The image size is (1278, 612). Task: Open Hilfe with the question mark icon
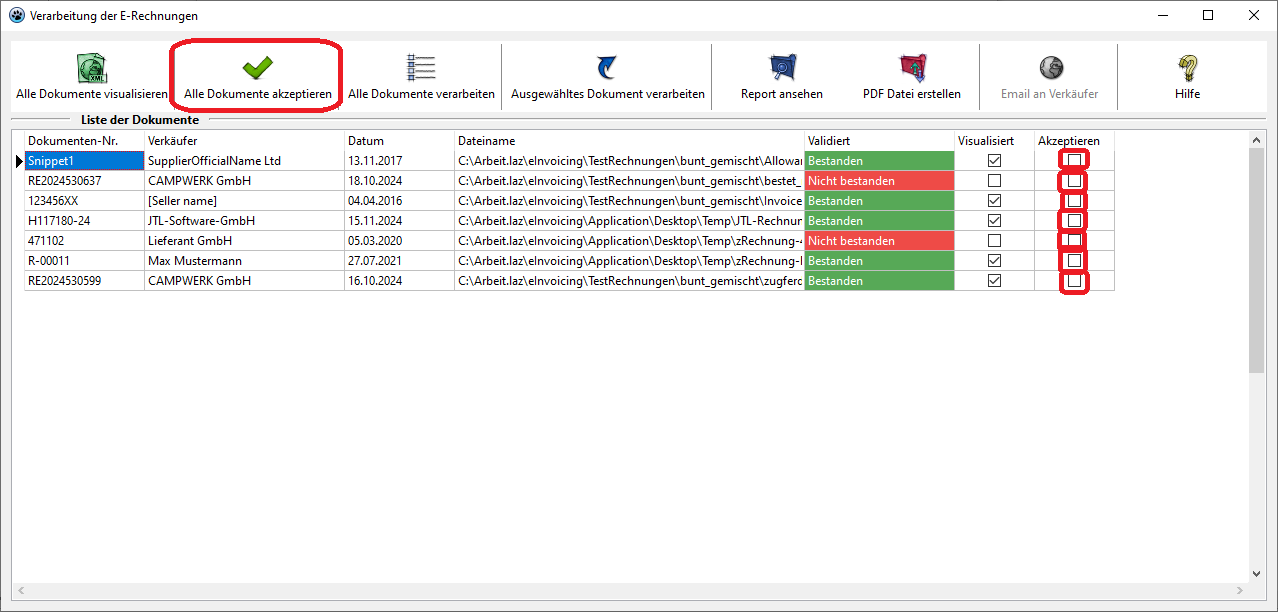click(1187, 68)
